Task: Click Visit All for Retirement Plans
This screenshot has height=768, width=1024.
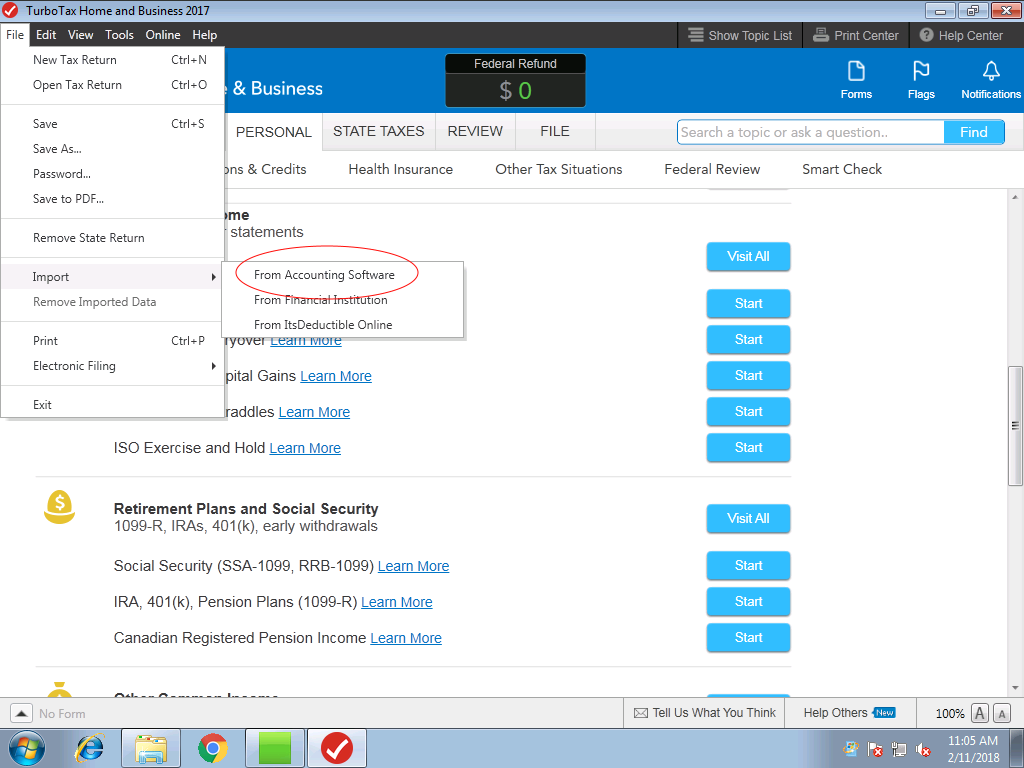Action: [748, 519]
